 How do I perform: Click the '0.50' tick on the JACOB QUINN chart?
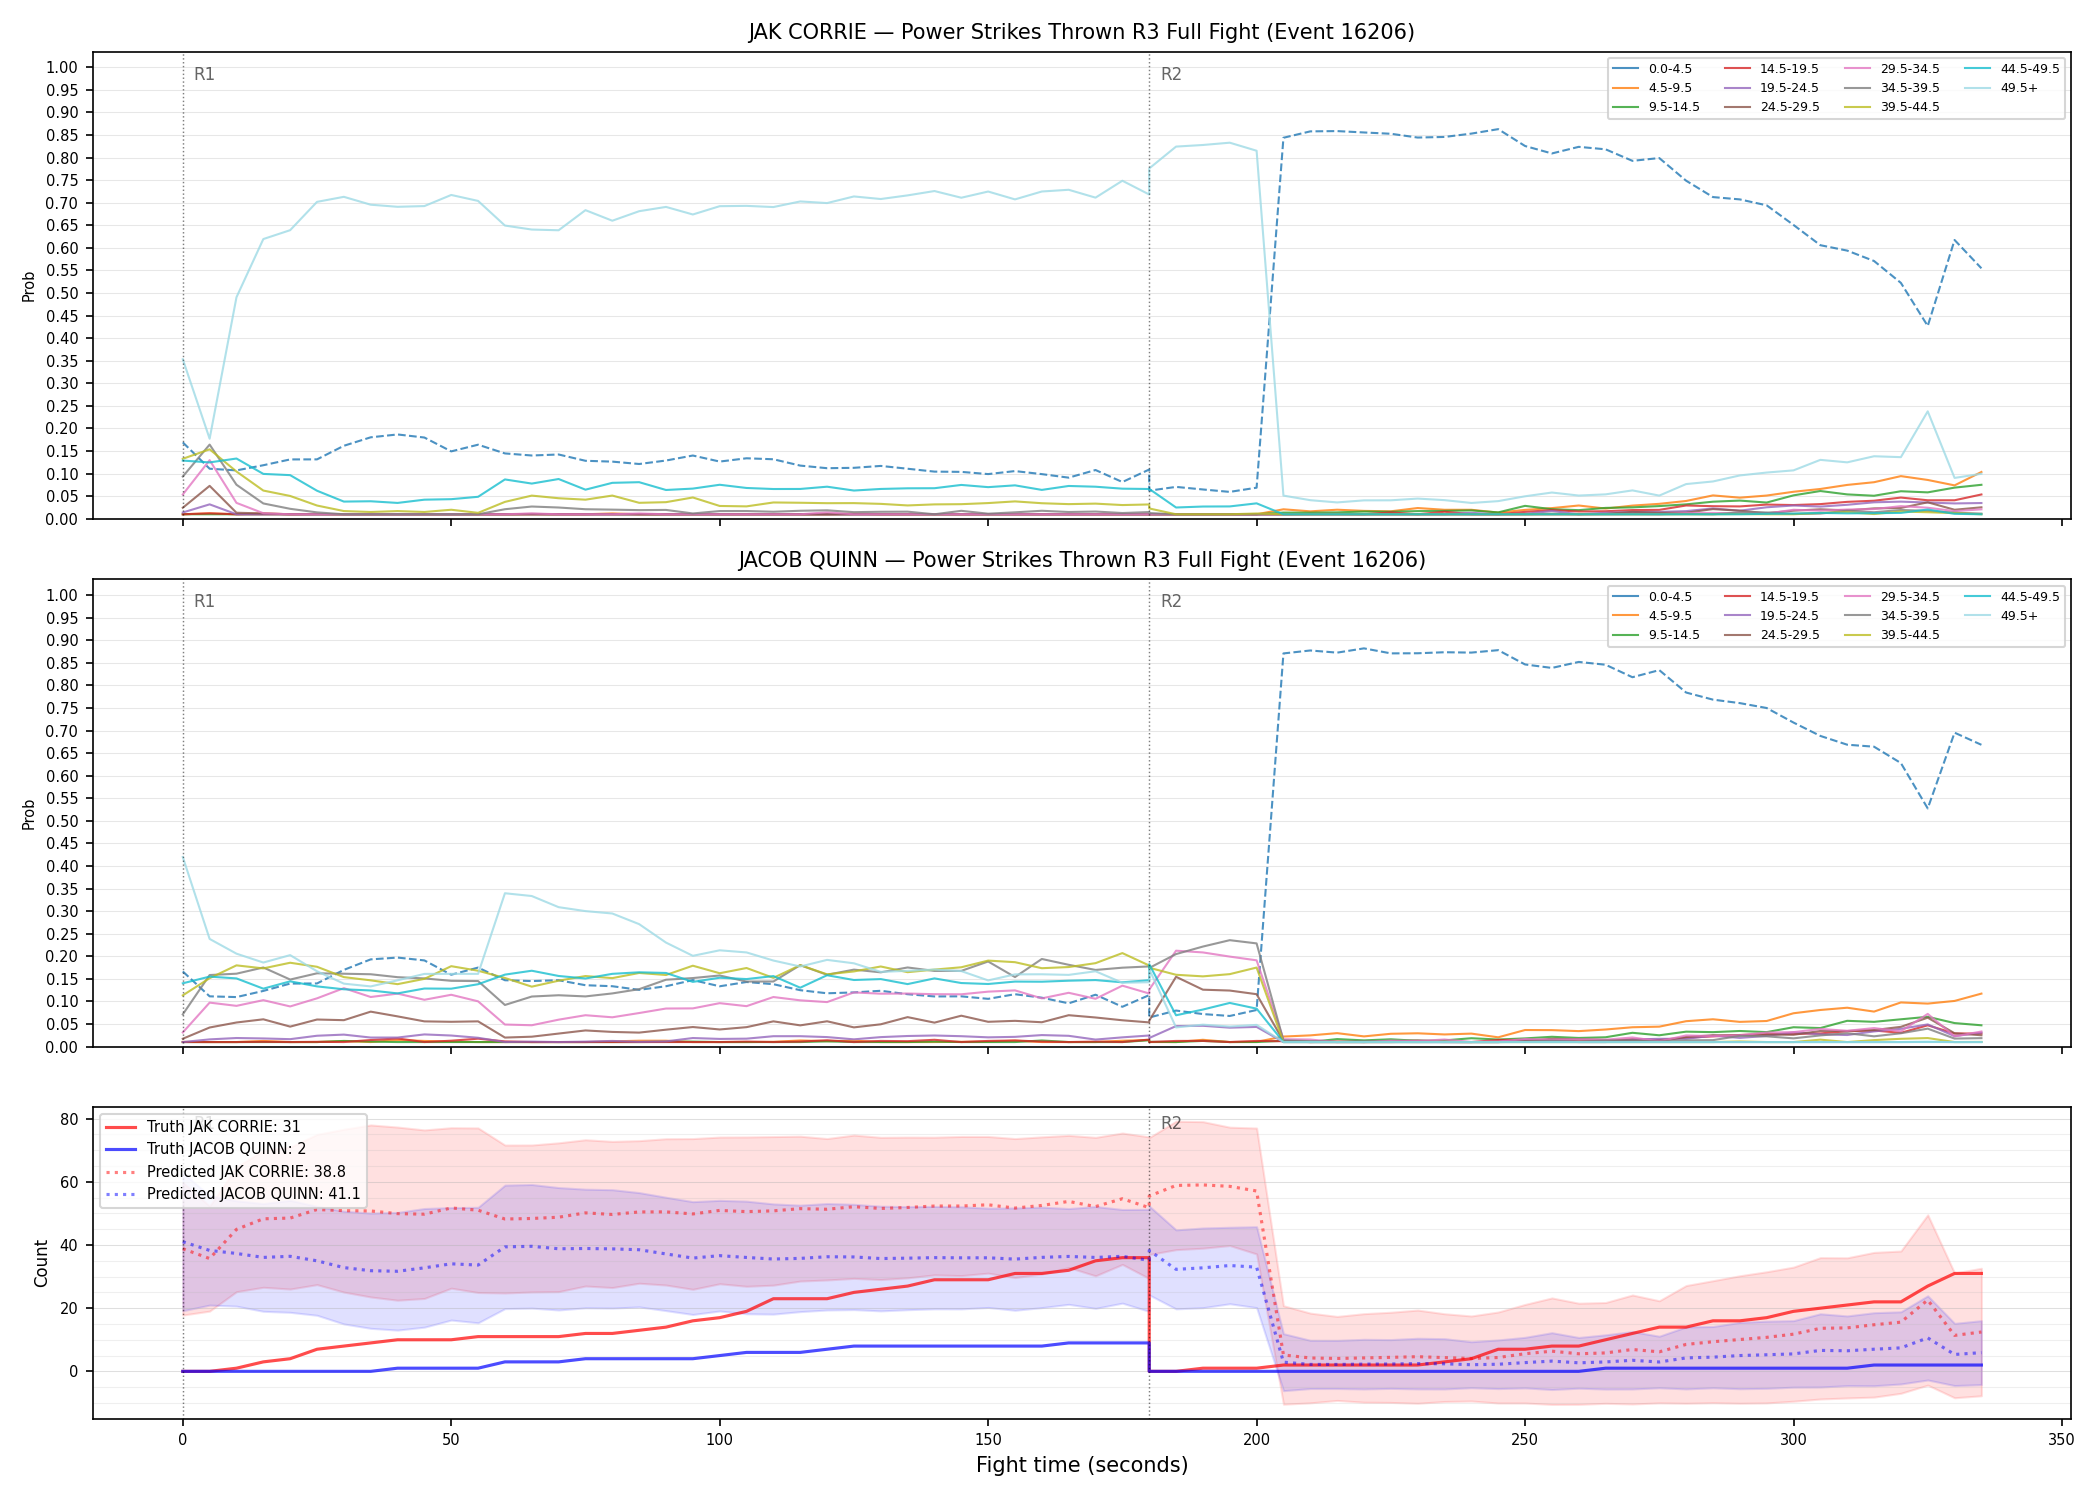point(62,821)
